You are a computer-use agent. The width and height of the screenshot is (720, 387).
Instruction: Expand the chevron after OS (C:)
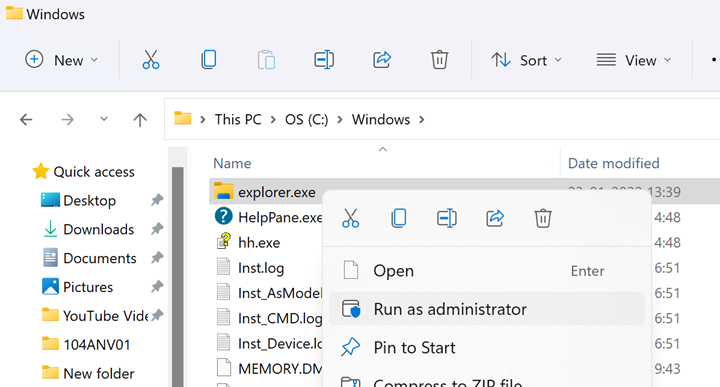pos(340,120)
